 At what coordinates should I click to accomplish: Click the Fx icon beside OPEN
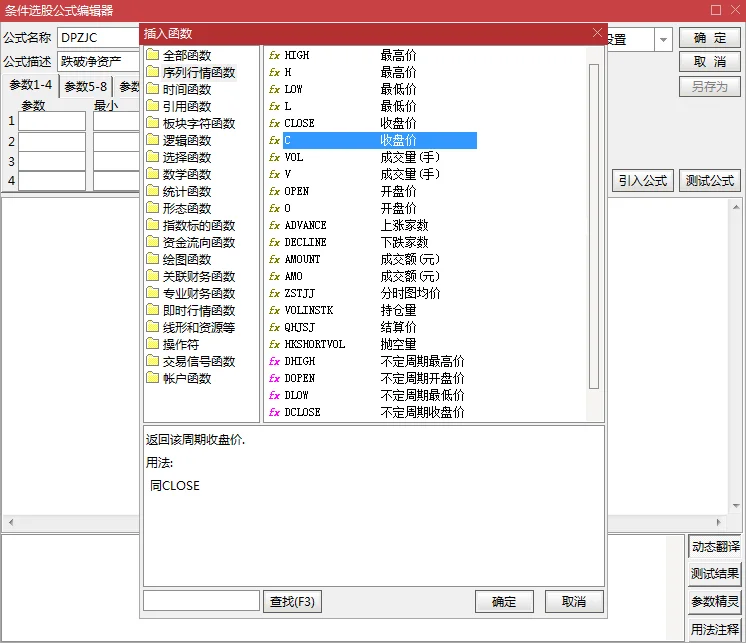point(274,191)
